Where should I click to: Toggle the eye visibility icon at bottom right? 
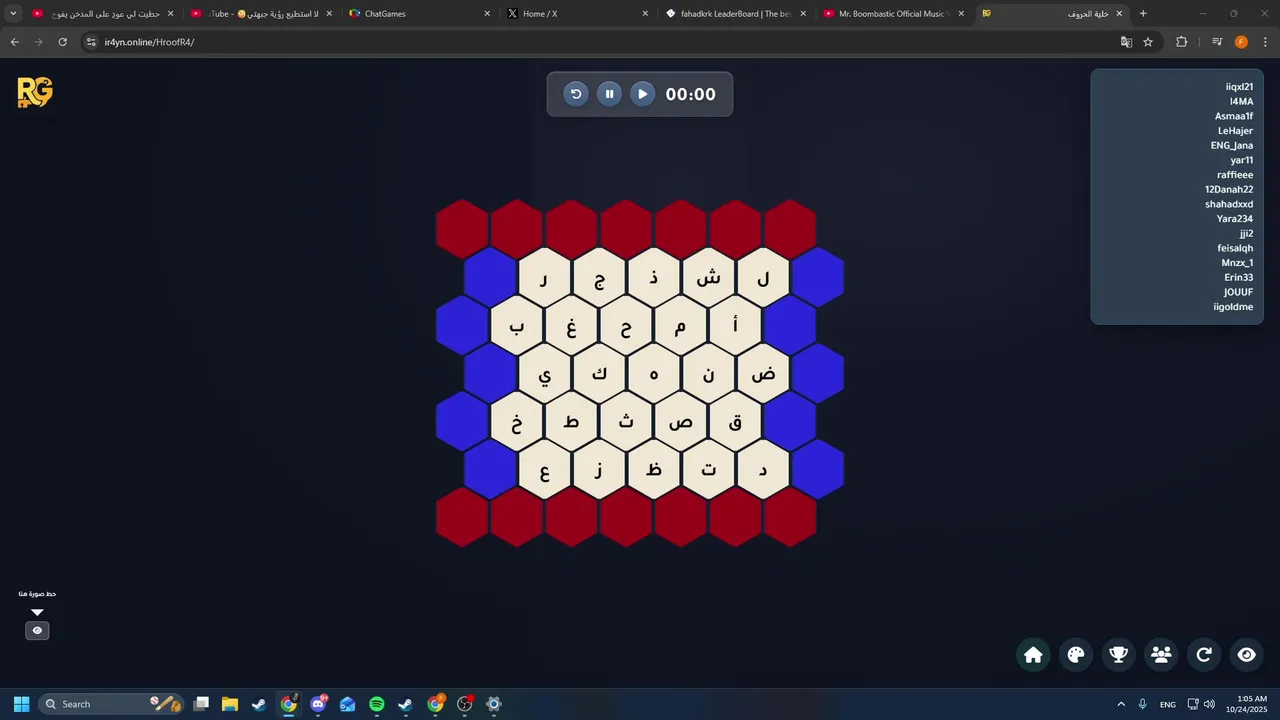coord(1246,655)
